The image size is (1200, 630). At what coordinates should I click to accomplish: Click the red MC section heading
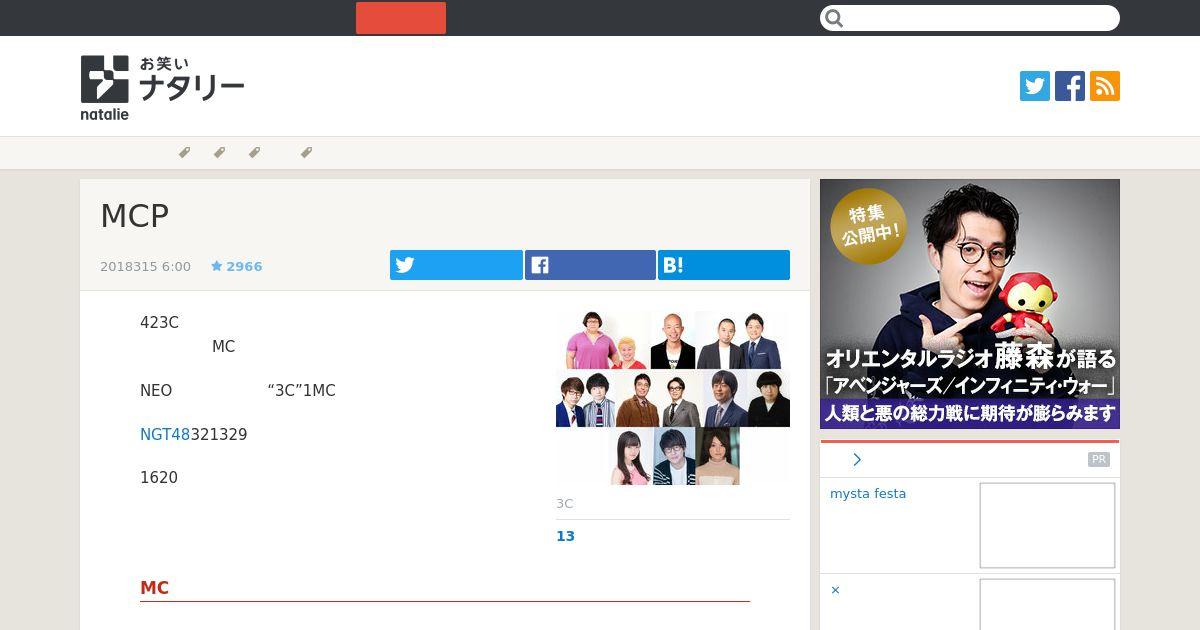[154, 588]
